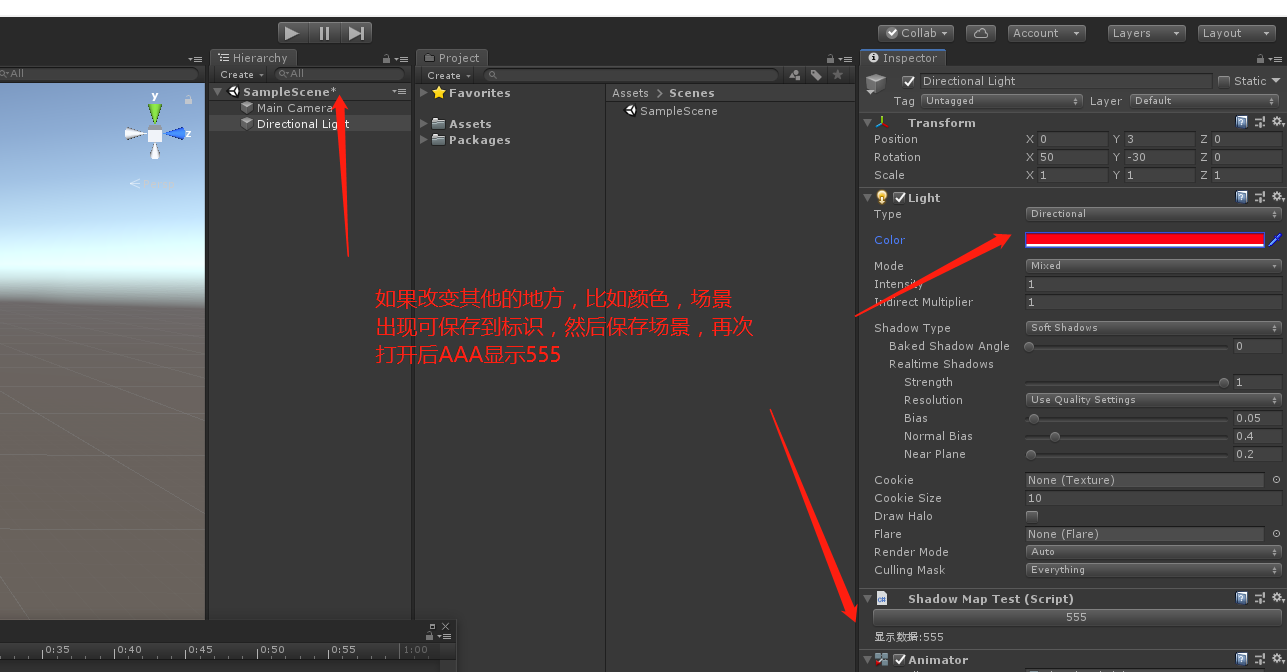
Task: Click the red Light Color swatch
Action: 1144,239
